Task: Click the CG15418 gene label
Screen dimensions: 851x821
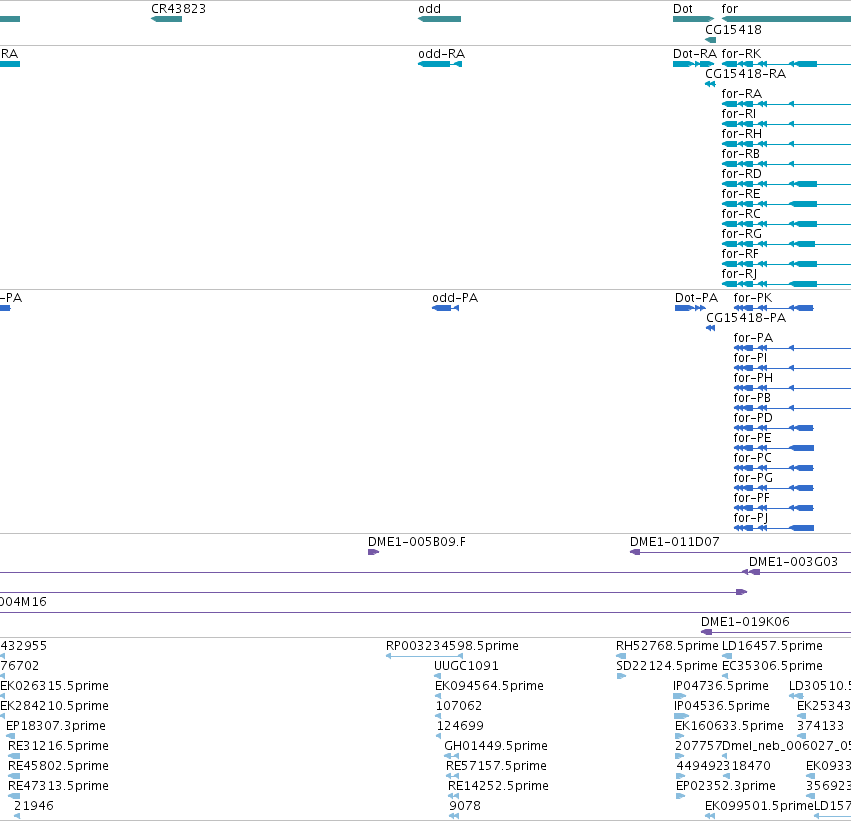Action: coord(733,30)
